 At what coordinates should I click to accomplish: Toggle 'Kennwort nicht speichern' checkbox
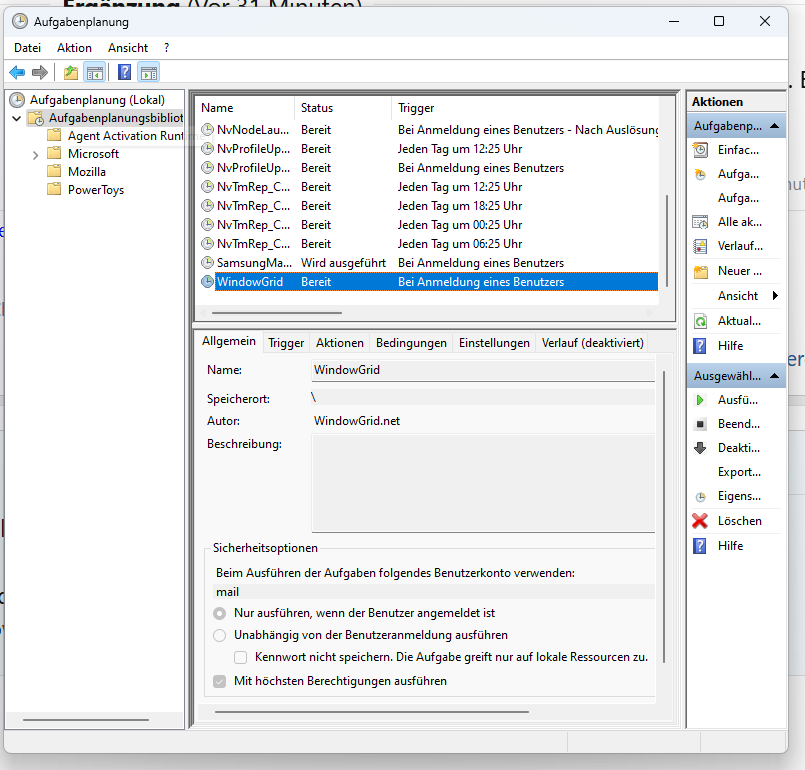tap(240, 658)
